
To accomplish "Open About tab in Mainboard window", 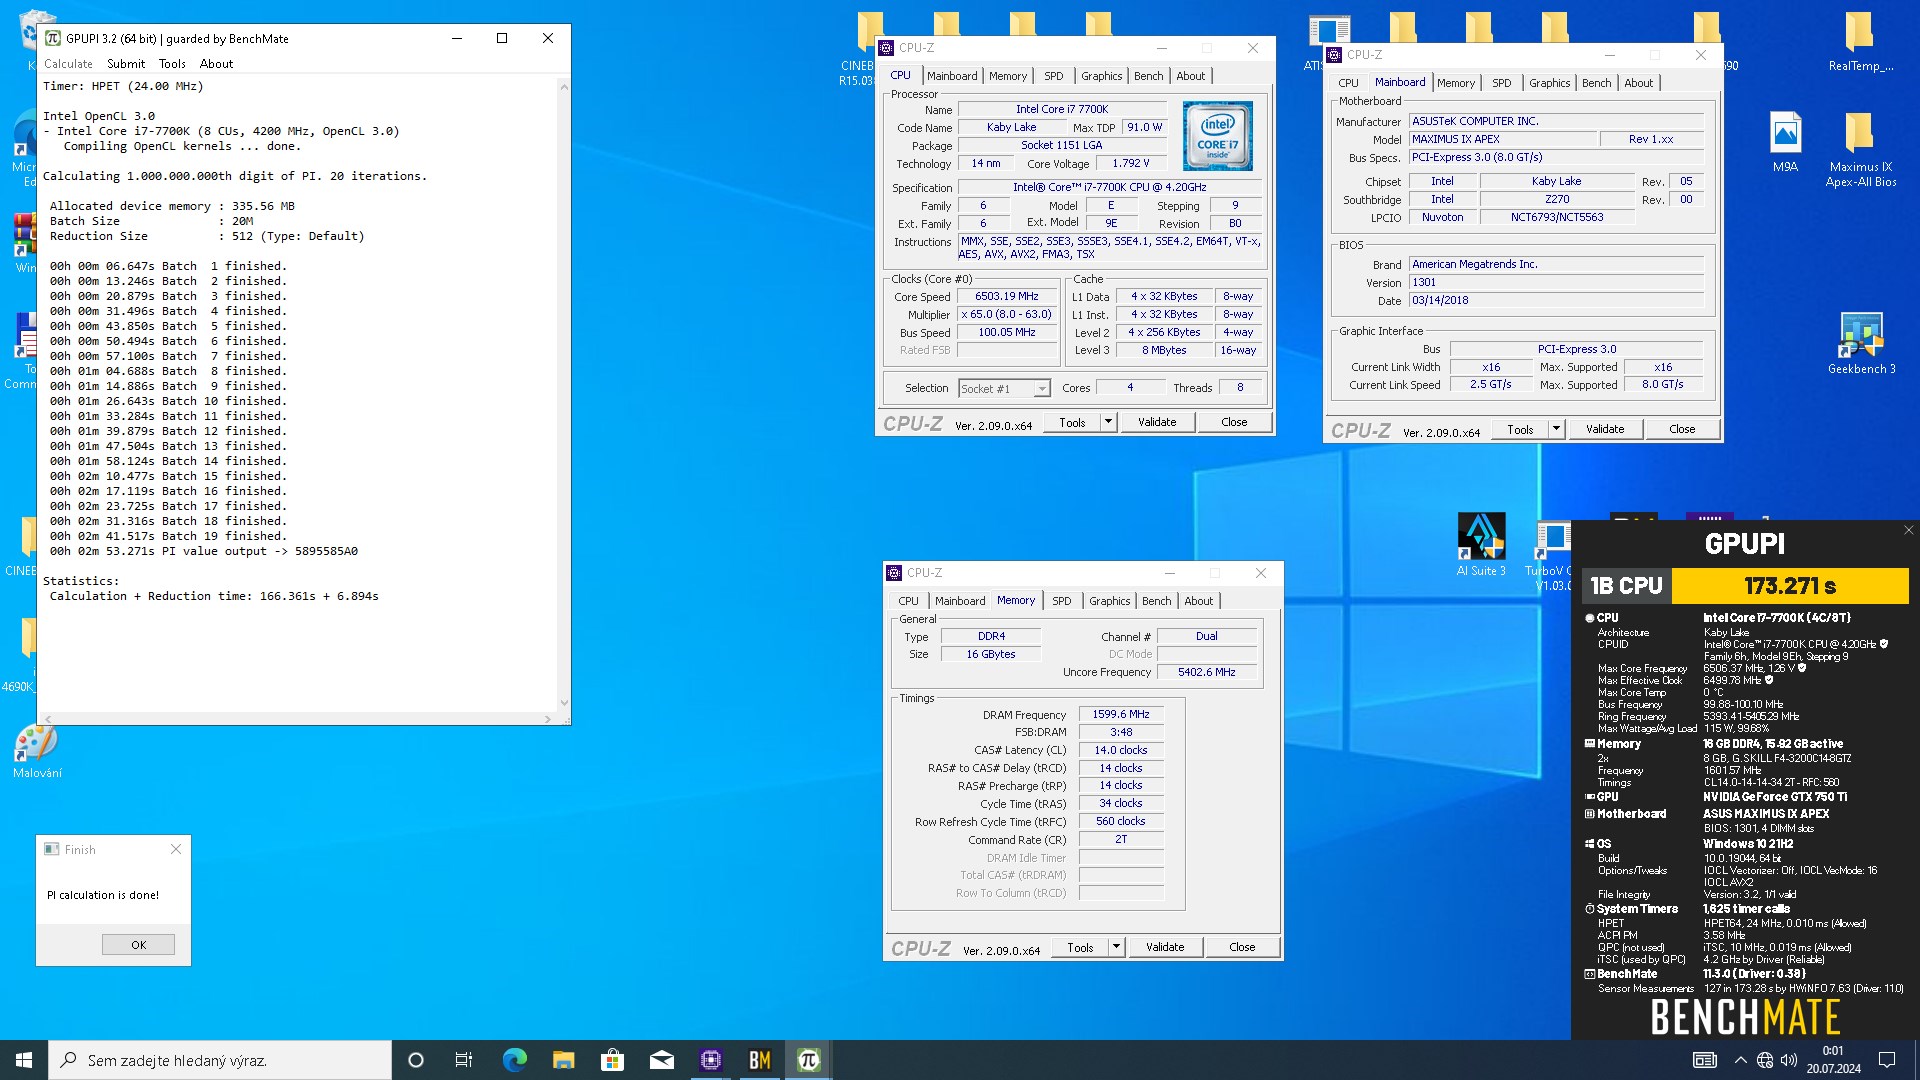I will [1639, 83].
